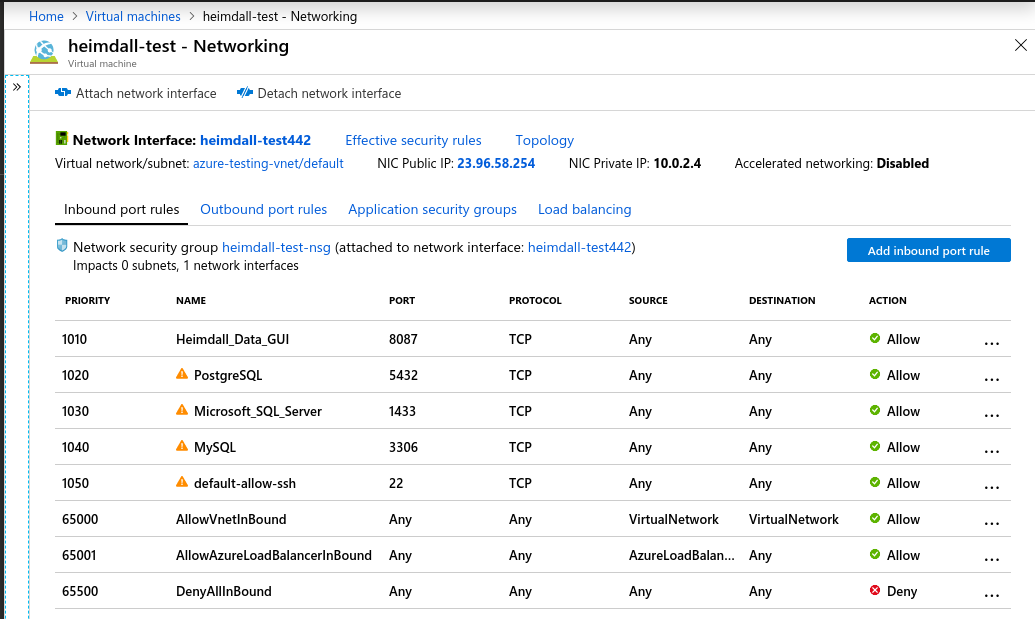Close the Networking blade
Viewport: 1035px width, 619px height.
coord(1020,45)
